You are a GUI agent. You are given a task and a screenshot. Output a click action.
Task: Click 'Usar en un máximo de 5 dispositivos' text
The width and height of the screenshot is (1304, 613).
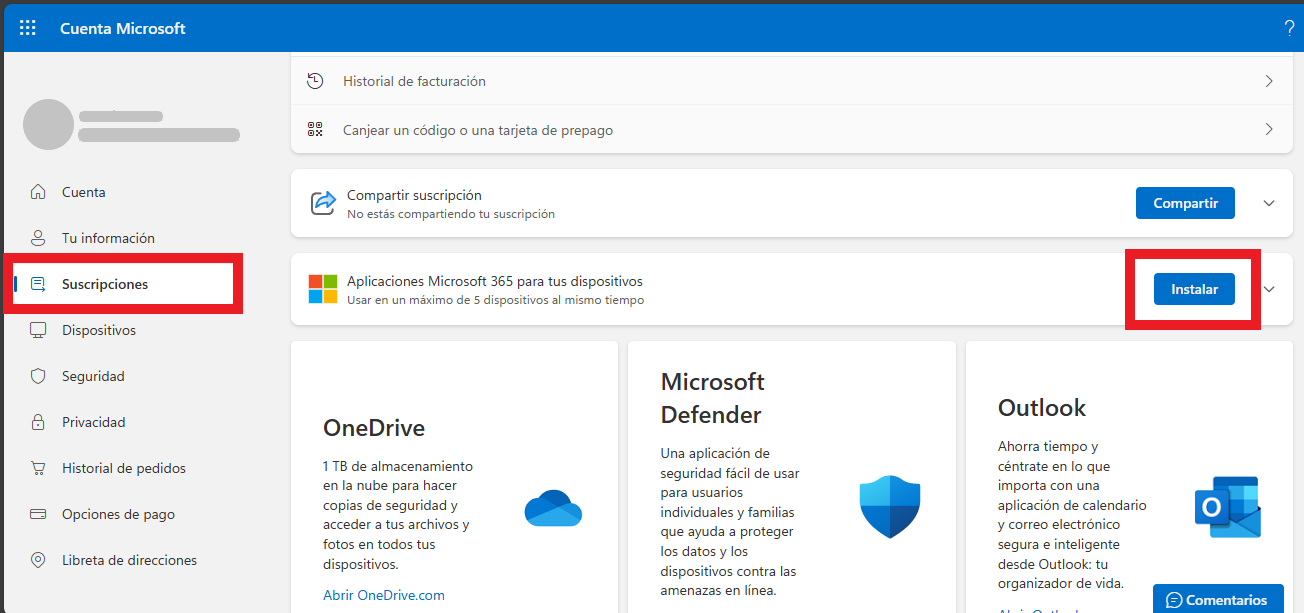coord(496,300)
